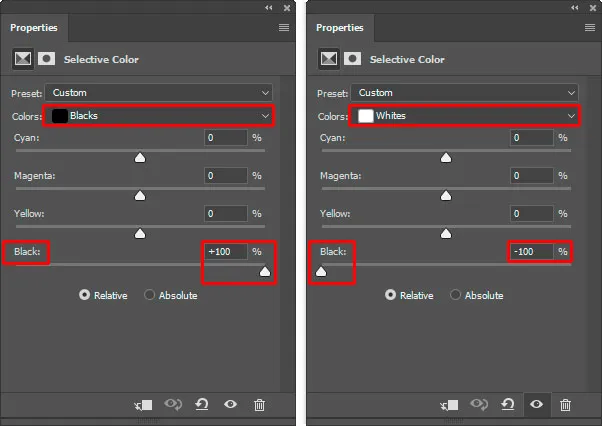Viewport: 602px width, 426px height.
Task: Click the Cyan slider handle in the Blacks panel
Action: click(x=140, y=158)
